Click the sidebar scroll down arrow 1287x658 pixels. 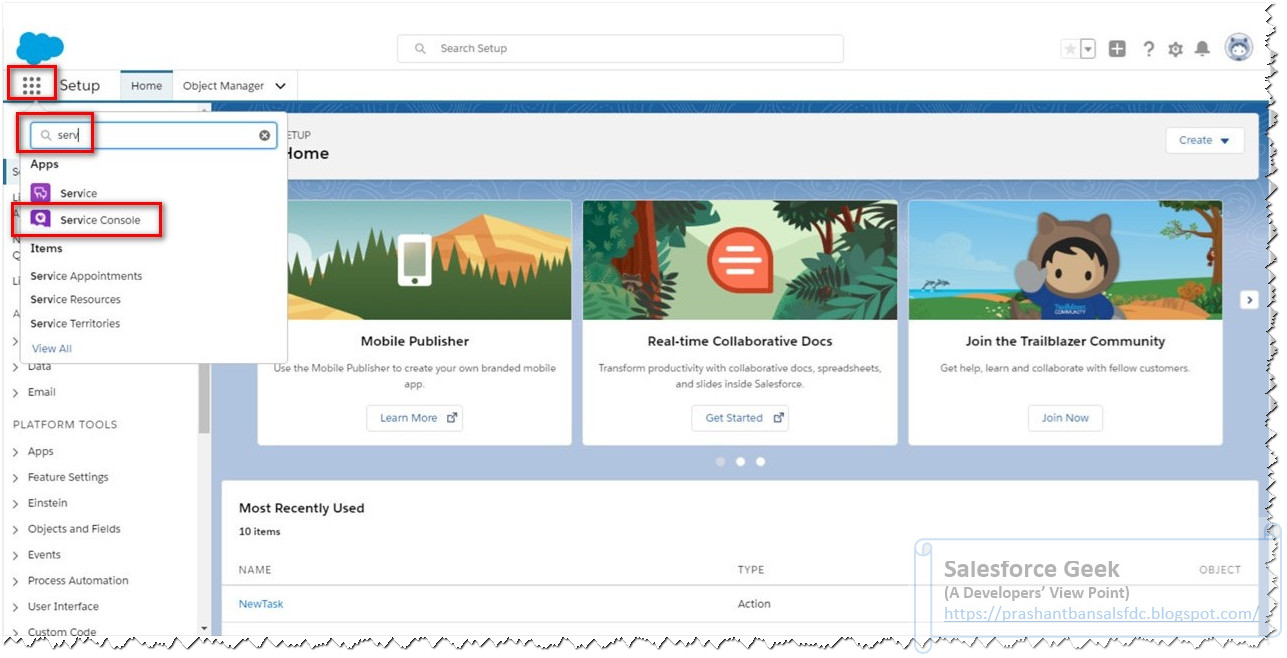[204, 629]
